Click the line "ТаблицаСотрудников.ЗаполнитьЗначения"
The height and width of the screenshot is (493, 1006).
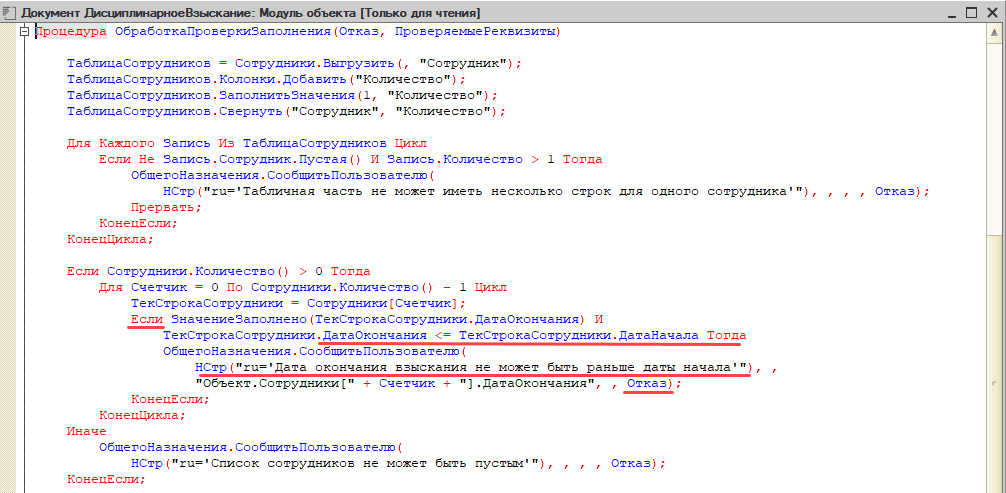[282, 95]
